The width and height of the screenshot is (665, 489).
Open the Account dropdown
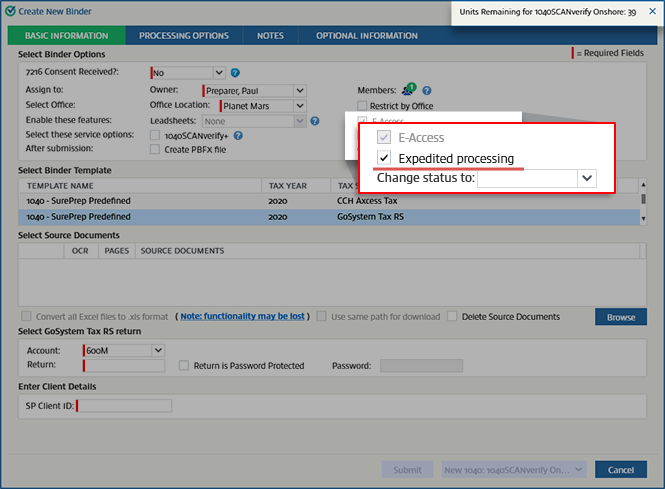click(x=158, y=350)
